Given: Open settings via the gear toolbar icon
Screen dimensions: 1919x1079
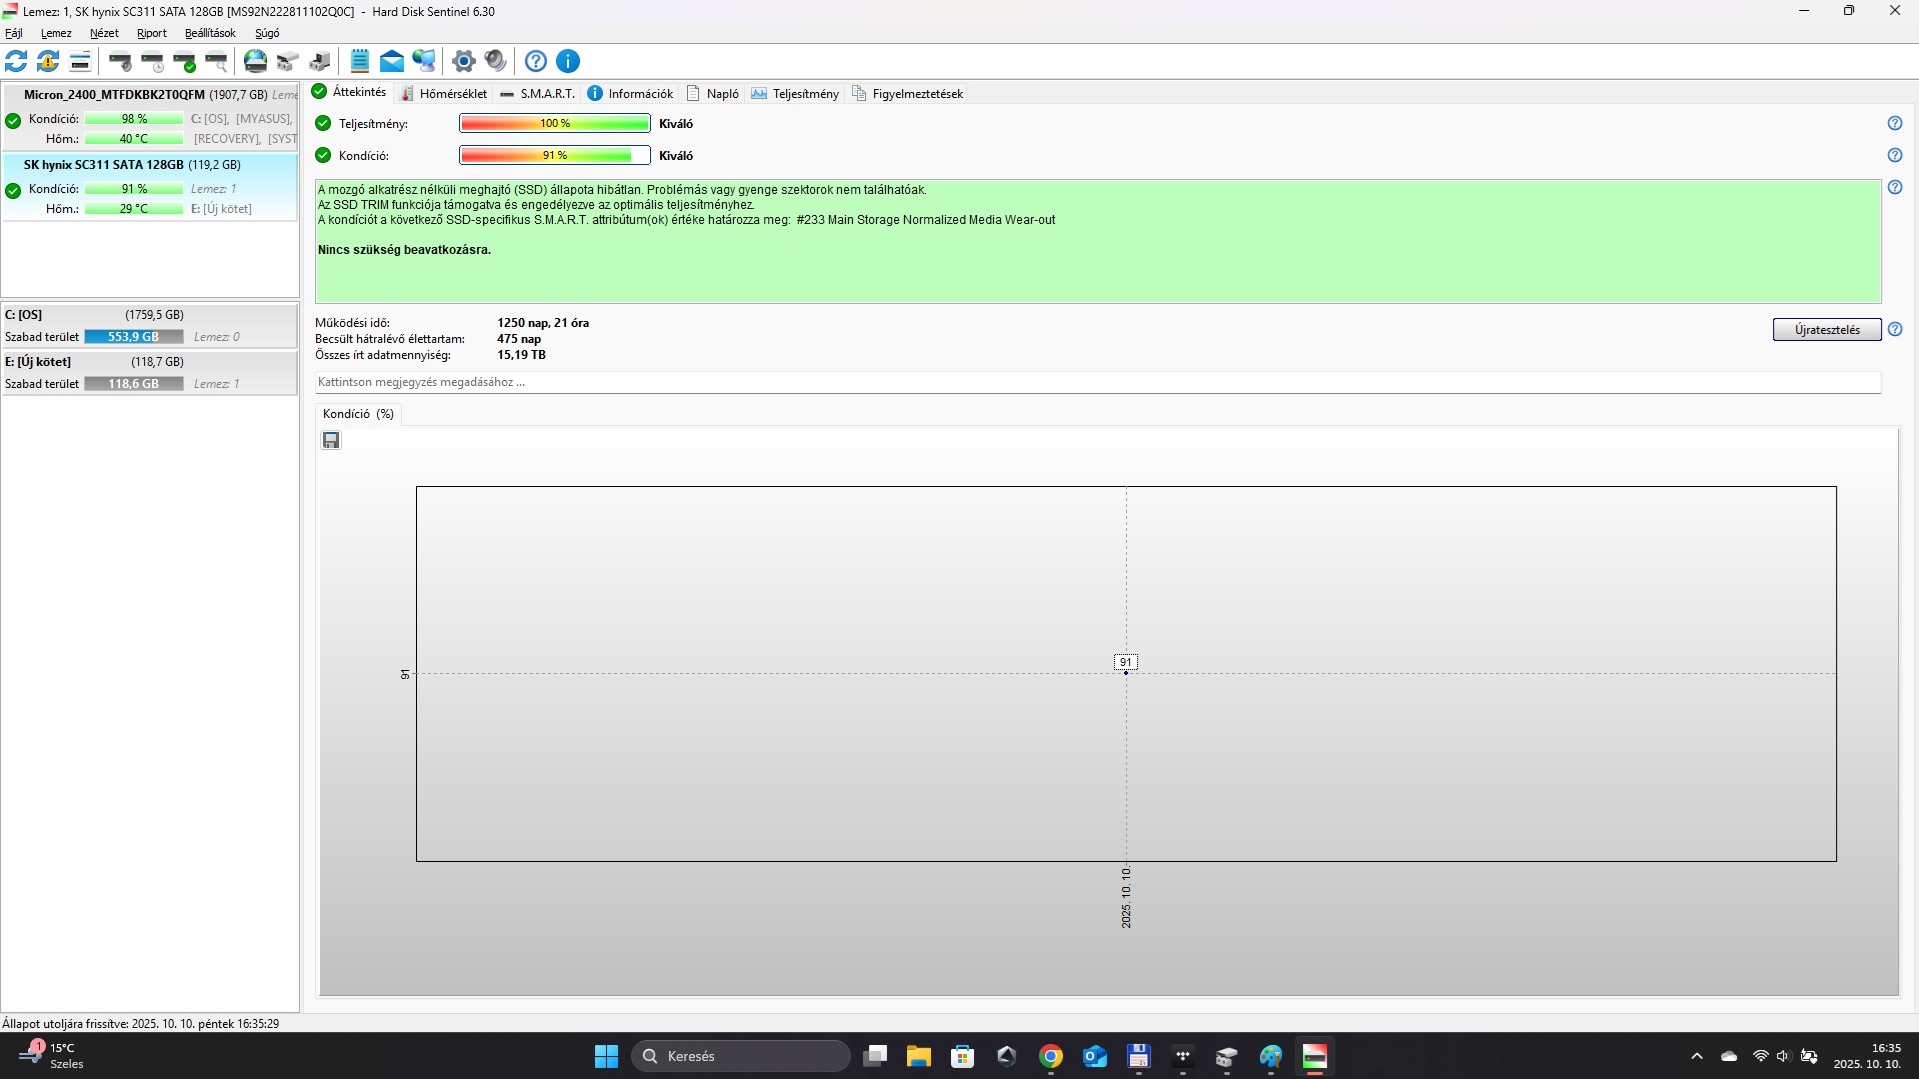Looking at the screenshot, I should [463, 61].
